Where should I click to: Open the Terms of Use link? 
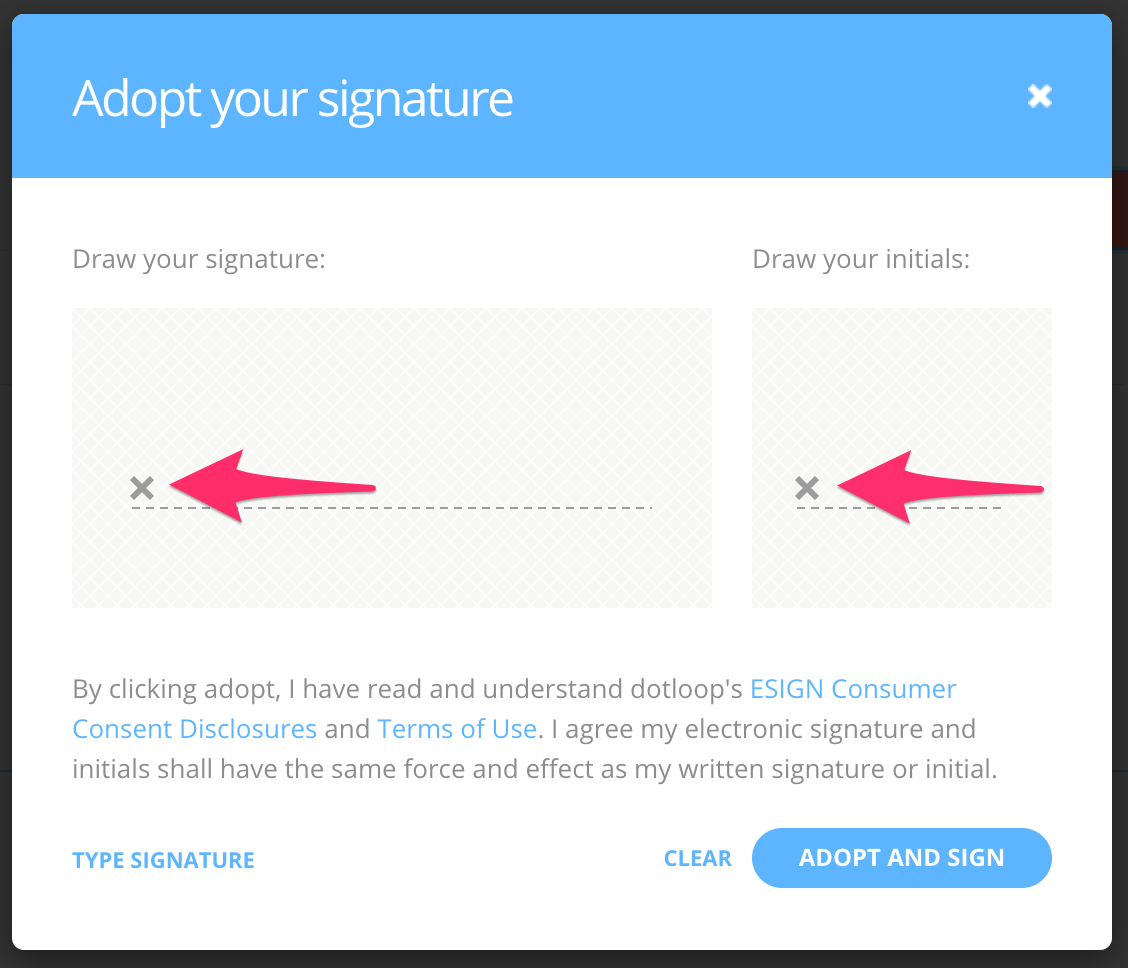tap(456, 728)
